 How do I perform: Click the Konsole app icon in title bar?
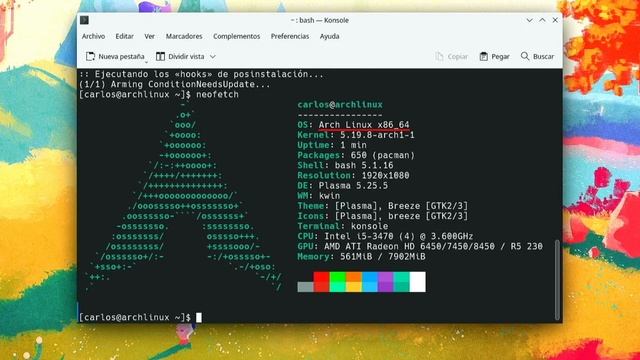tap(84, 20)
